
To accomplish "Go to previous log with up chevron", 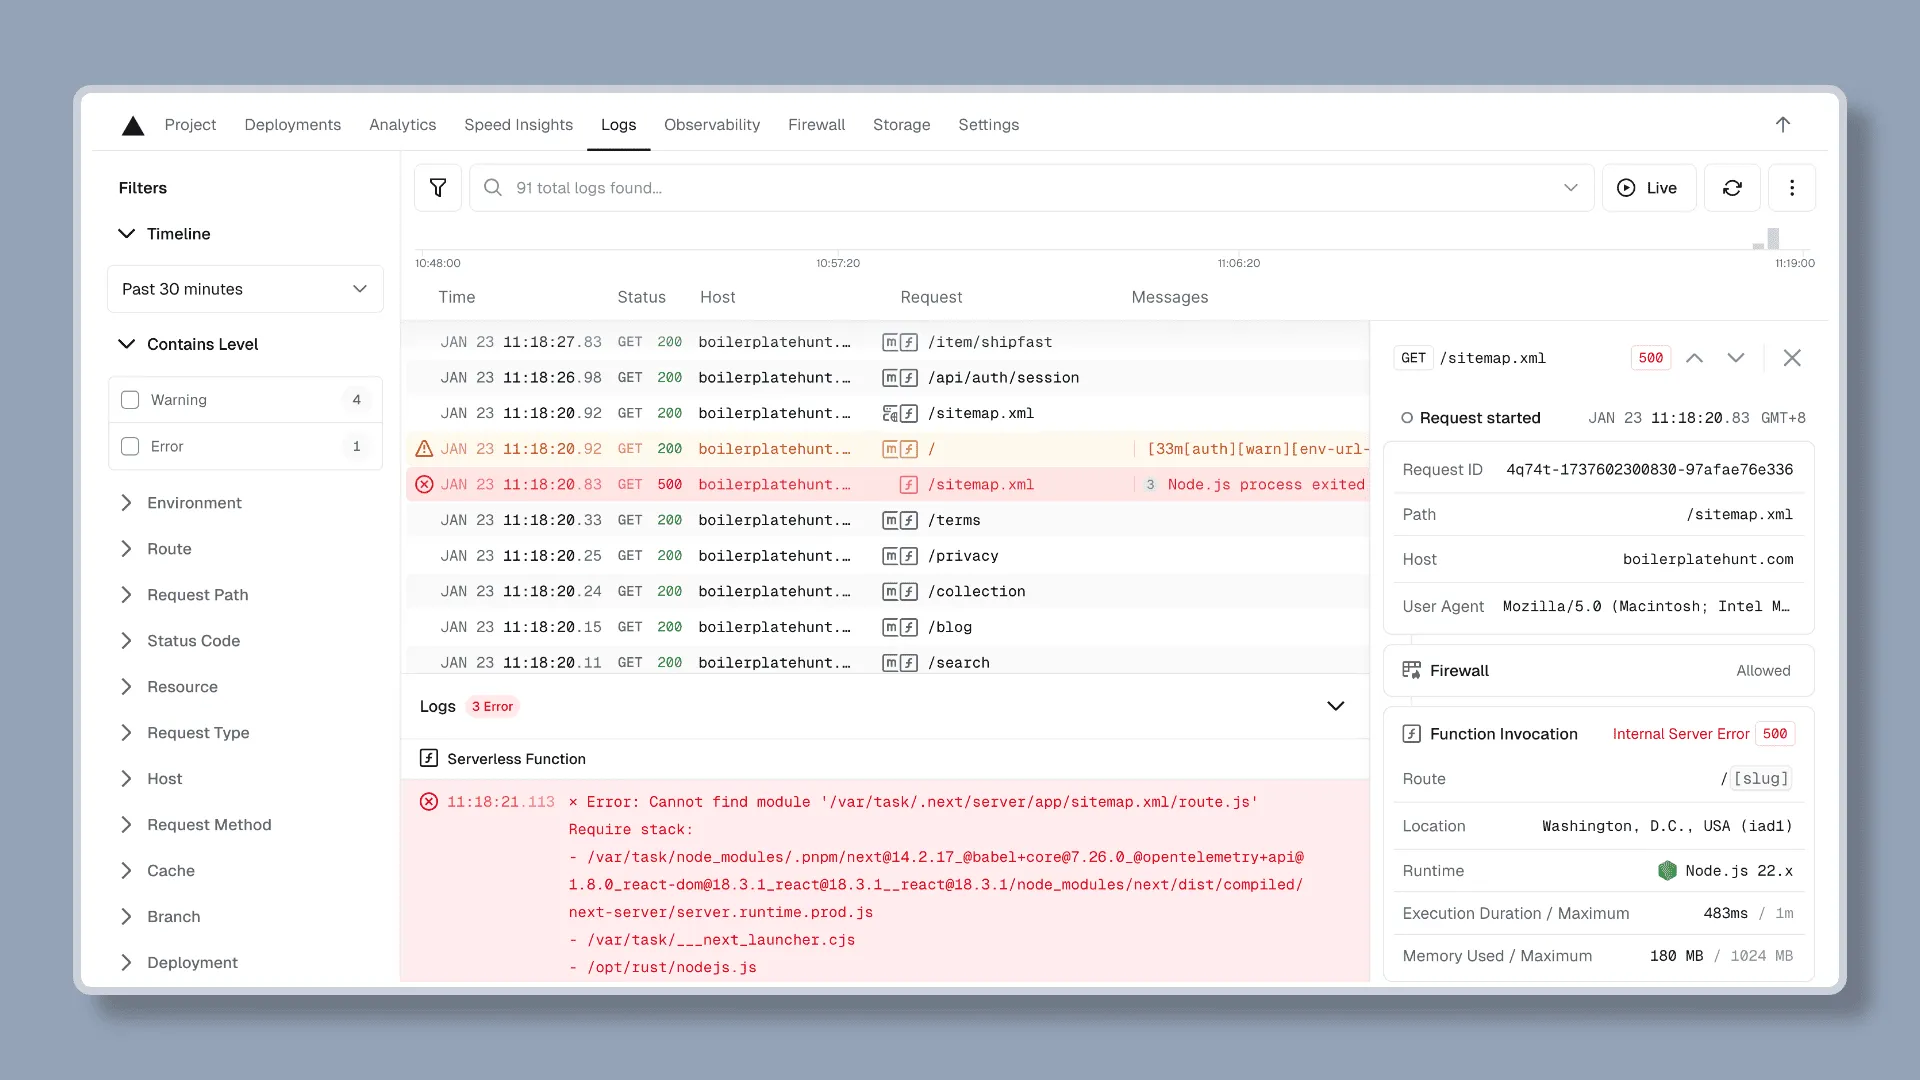I will pyautogui.click(x=1694, y=358).
